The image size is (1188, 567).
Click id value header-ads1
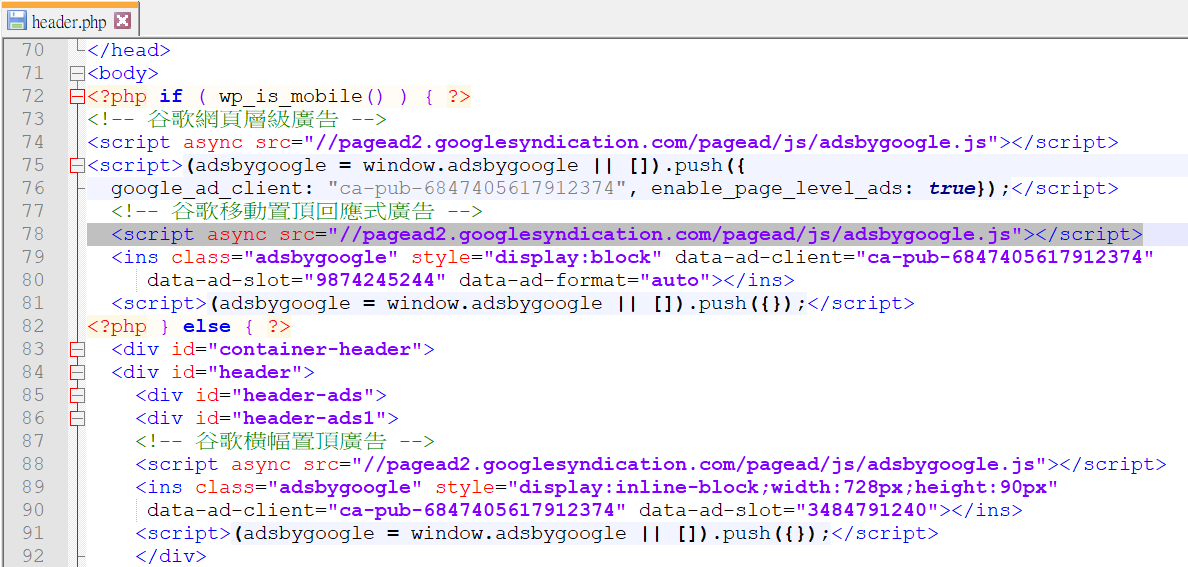tap(309, 418)
